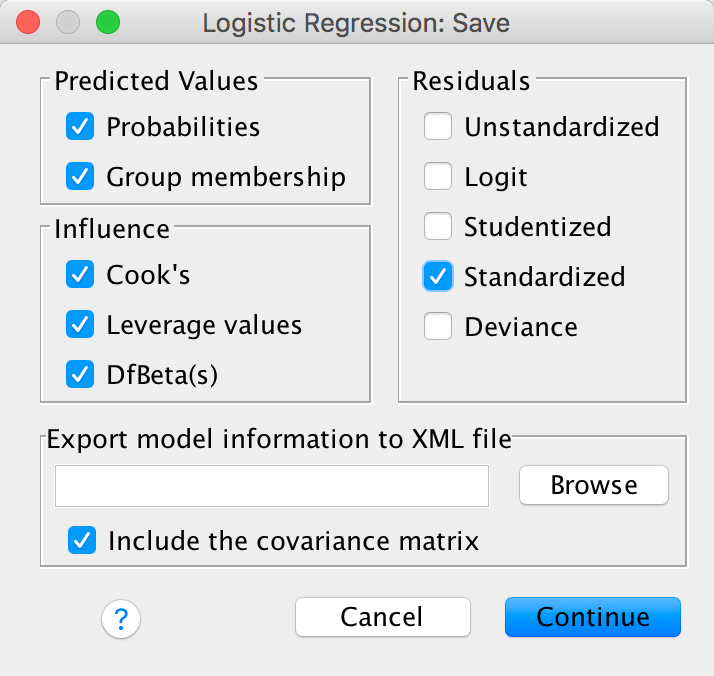Viewport: 714px width, 676px height.
Task: Tick the Deviance residuals checkbox
Action: click(437, 327)
